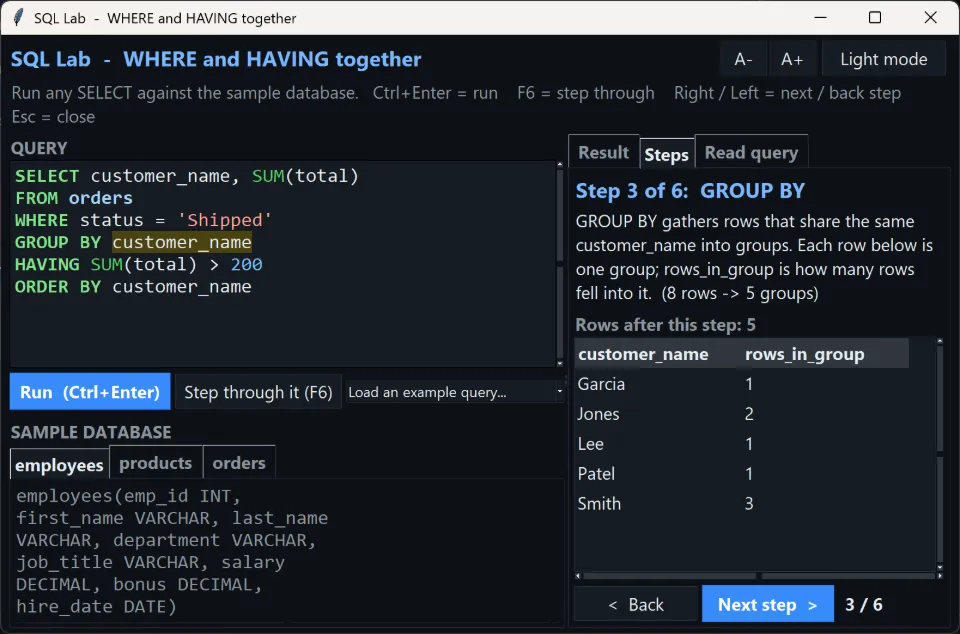Click the 3 / 6 step counter
Image resolution: width=960 pixels, height=634 pixels.
coord(863,605)
